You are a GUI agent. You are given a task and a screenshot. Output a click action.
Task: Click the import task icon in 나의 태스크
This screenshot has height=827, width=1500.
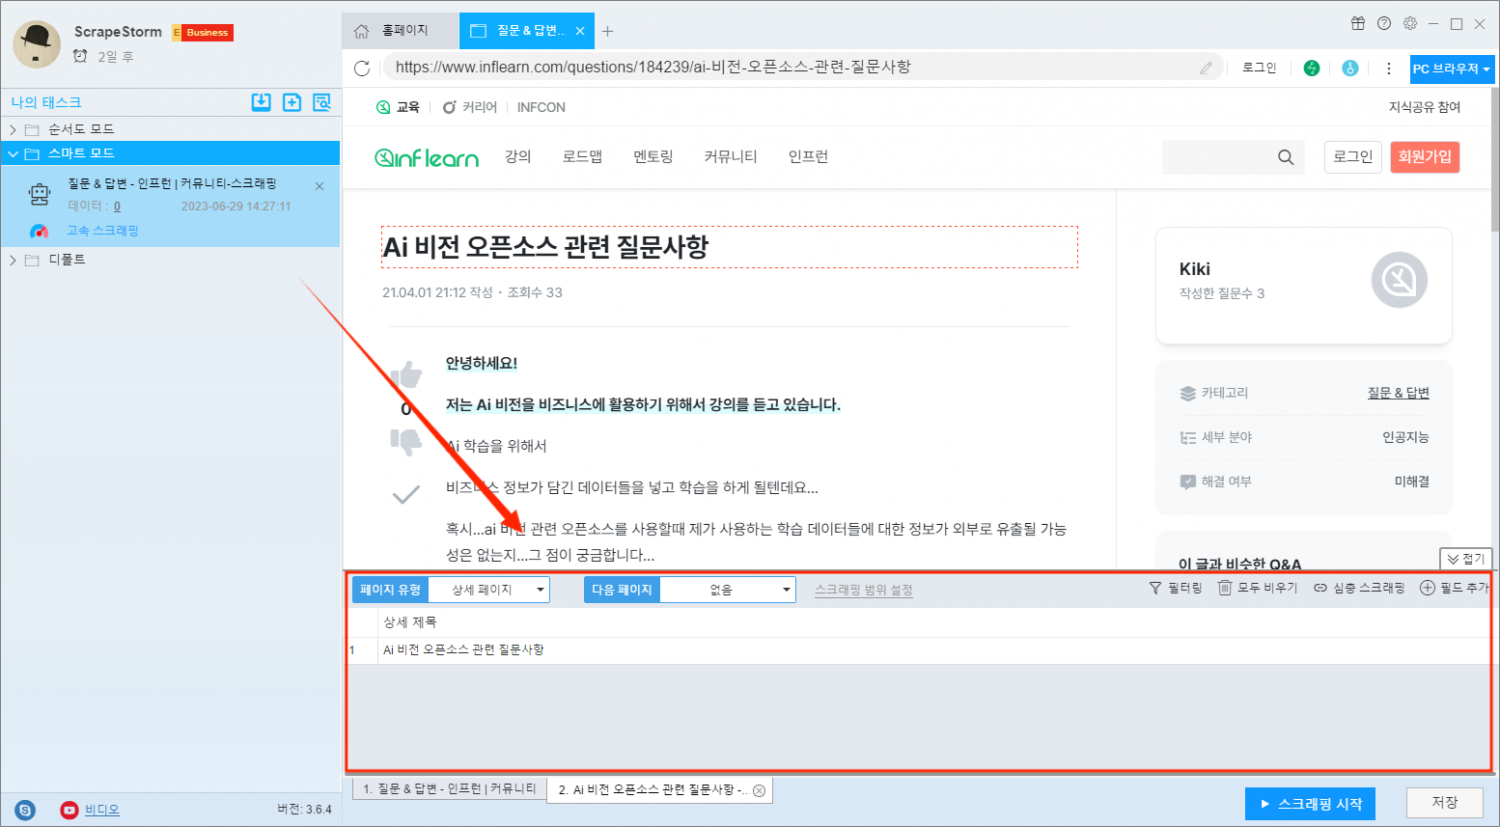point(261,102)
